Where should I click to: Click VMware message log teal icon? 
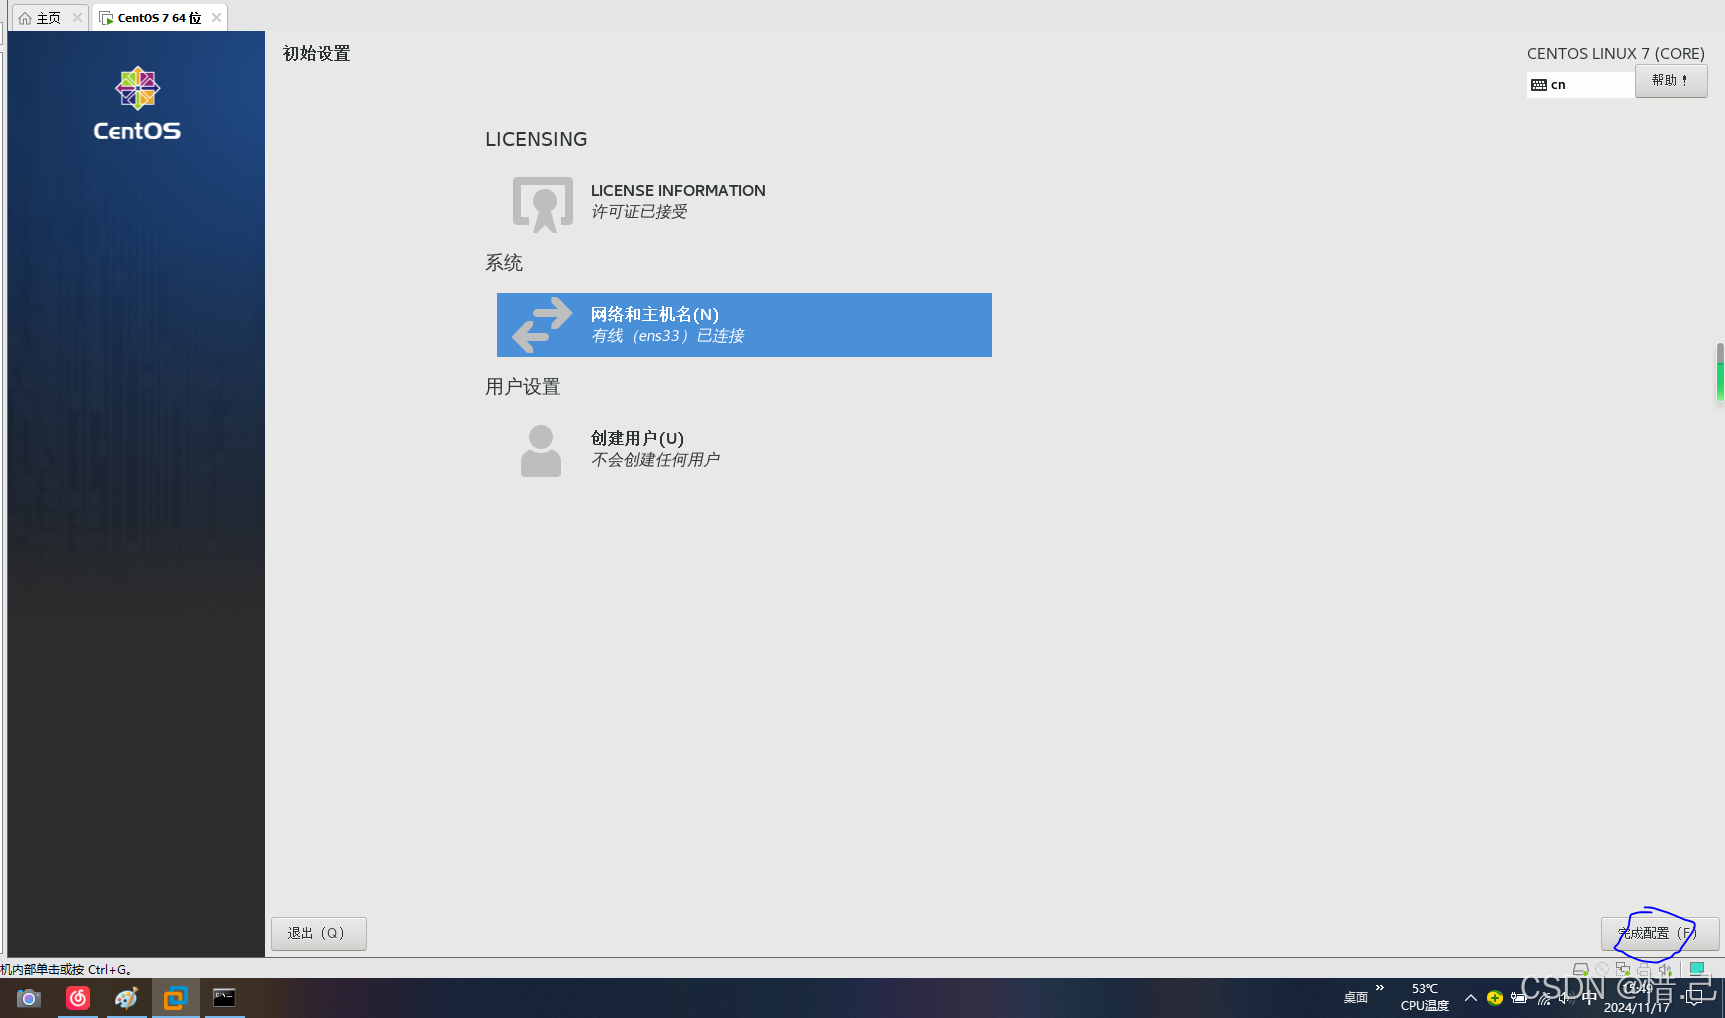click(1697, 969)
